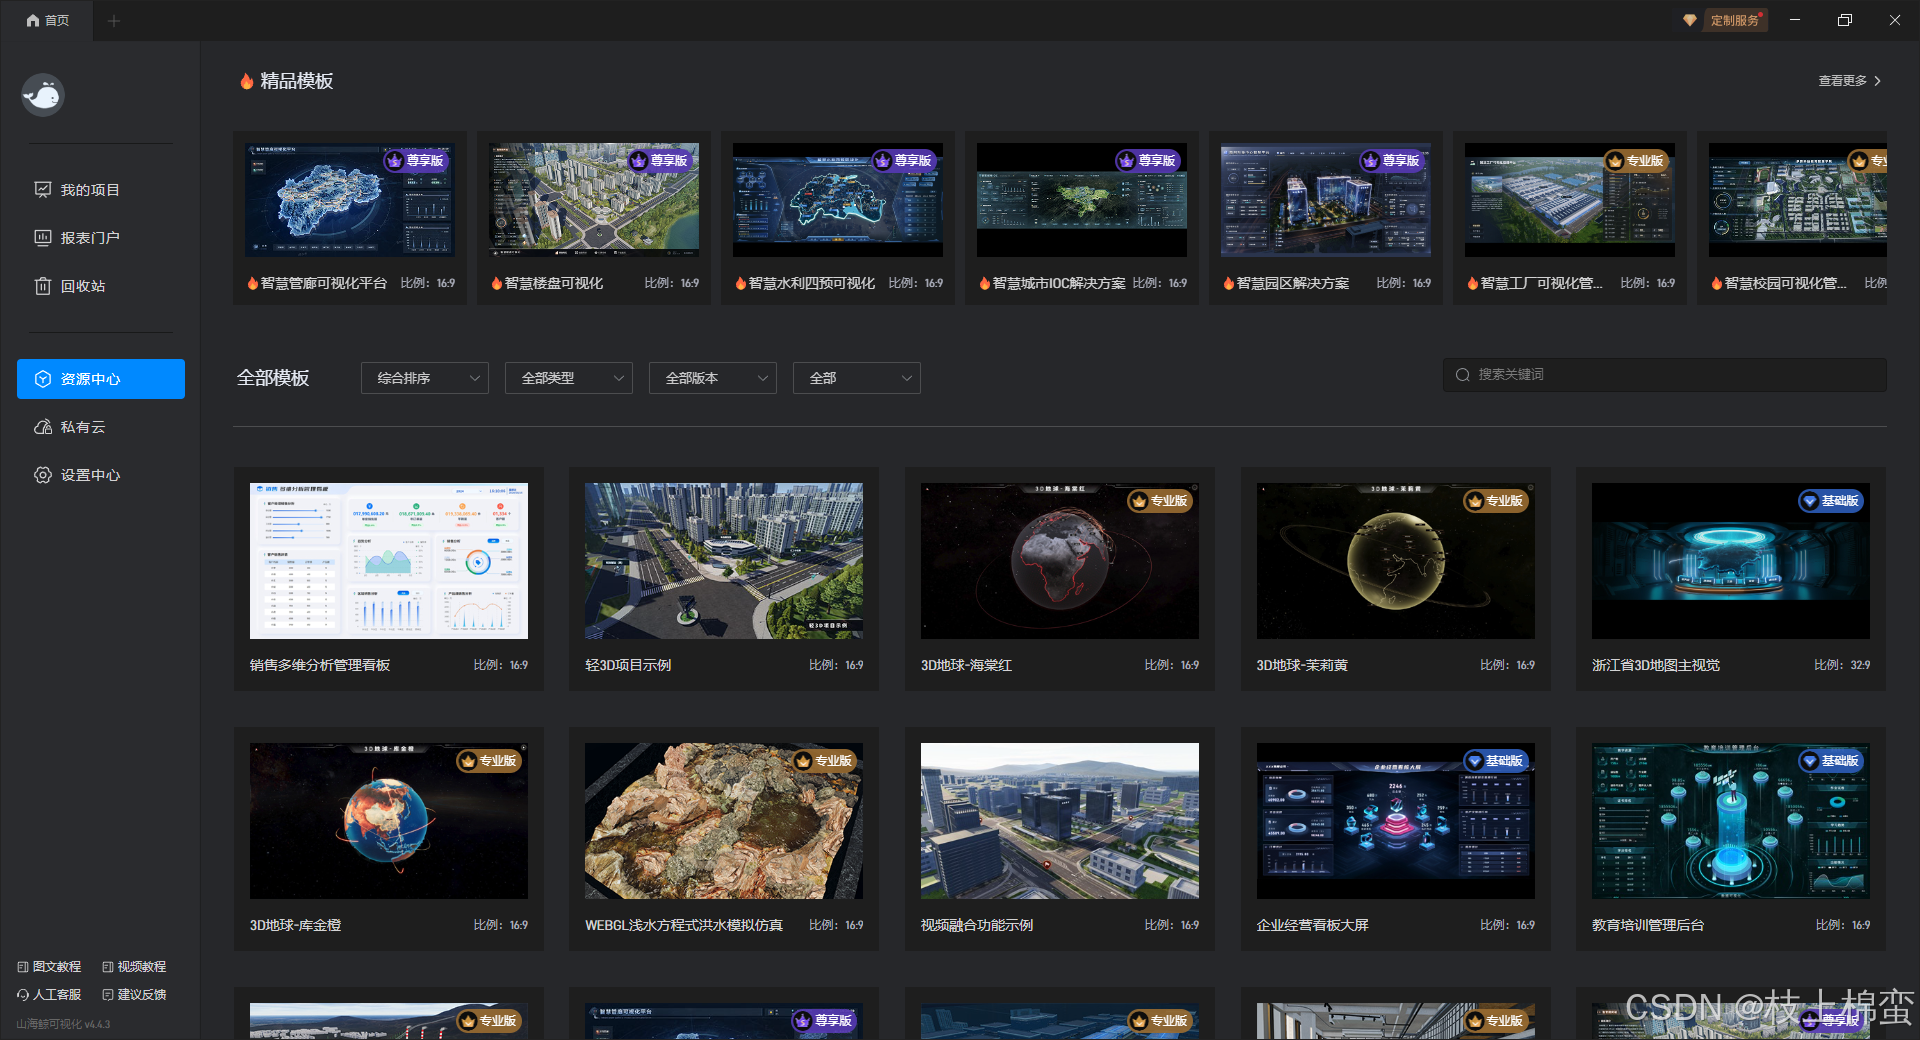Contact 人工客服 link
This screenshot has height=1040, width=1920.
pyautogui.click(x=49, y=995)
